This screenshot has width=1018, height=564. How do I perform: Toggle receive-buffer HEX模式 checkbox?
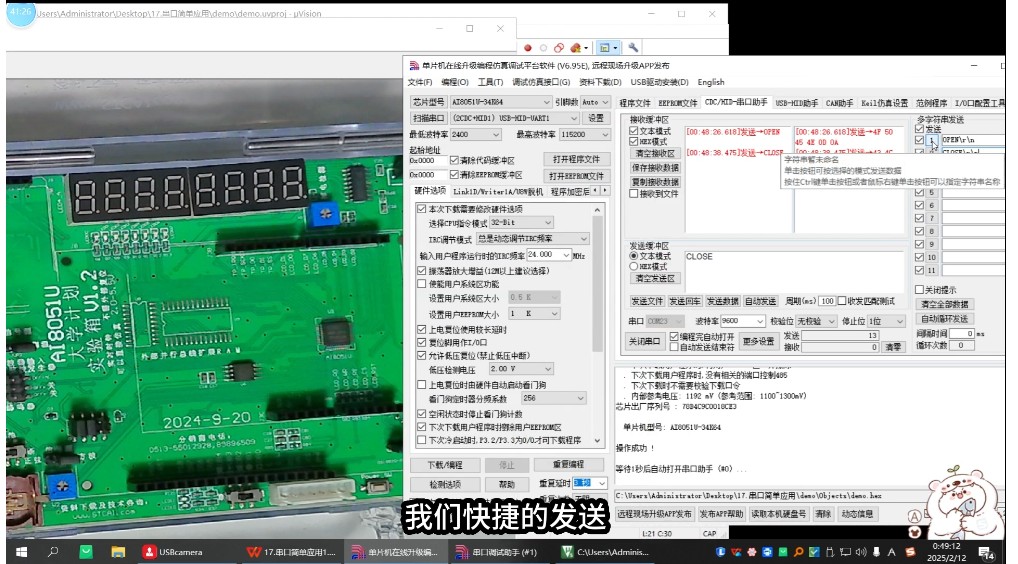(634, 141)
